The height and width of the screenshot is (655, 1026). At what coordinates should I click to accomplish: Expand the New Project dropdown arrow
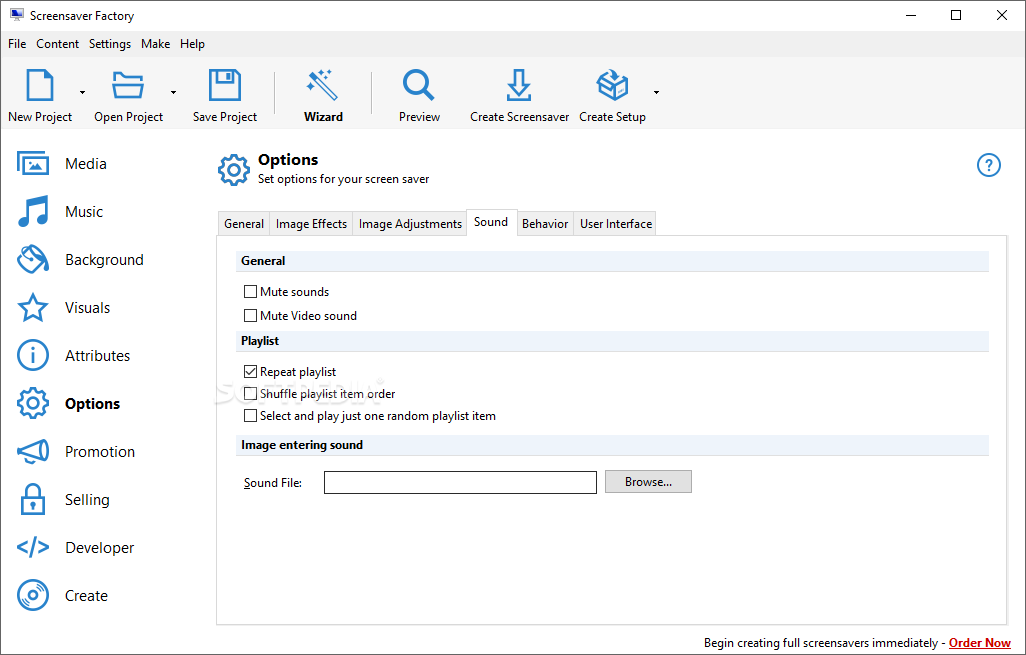82,92
